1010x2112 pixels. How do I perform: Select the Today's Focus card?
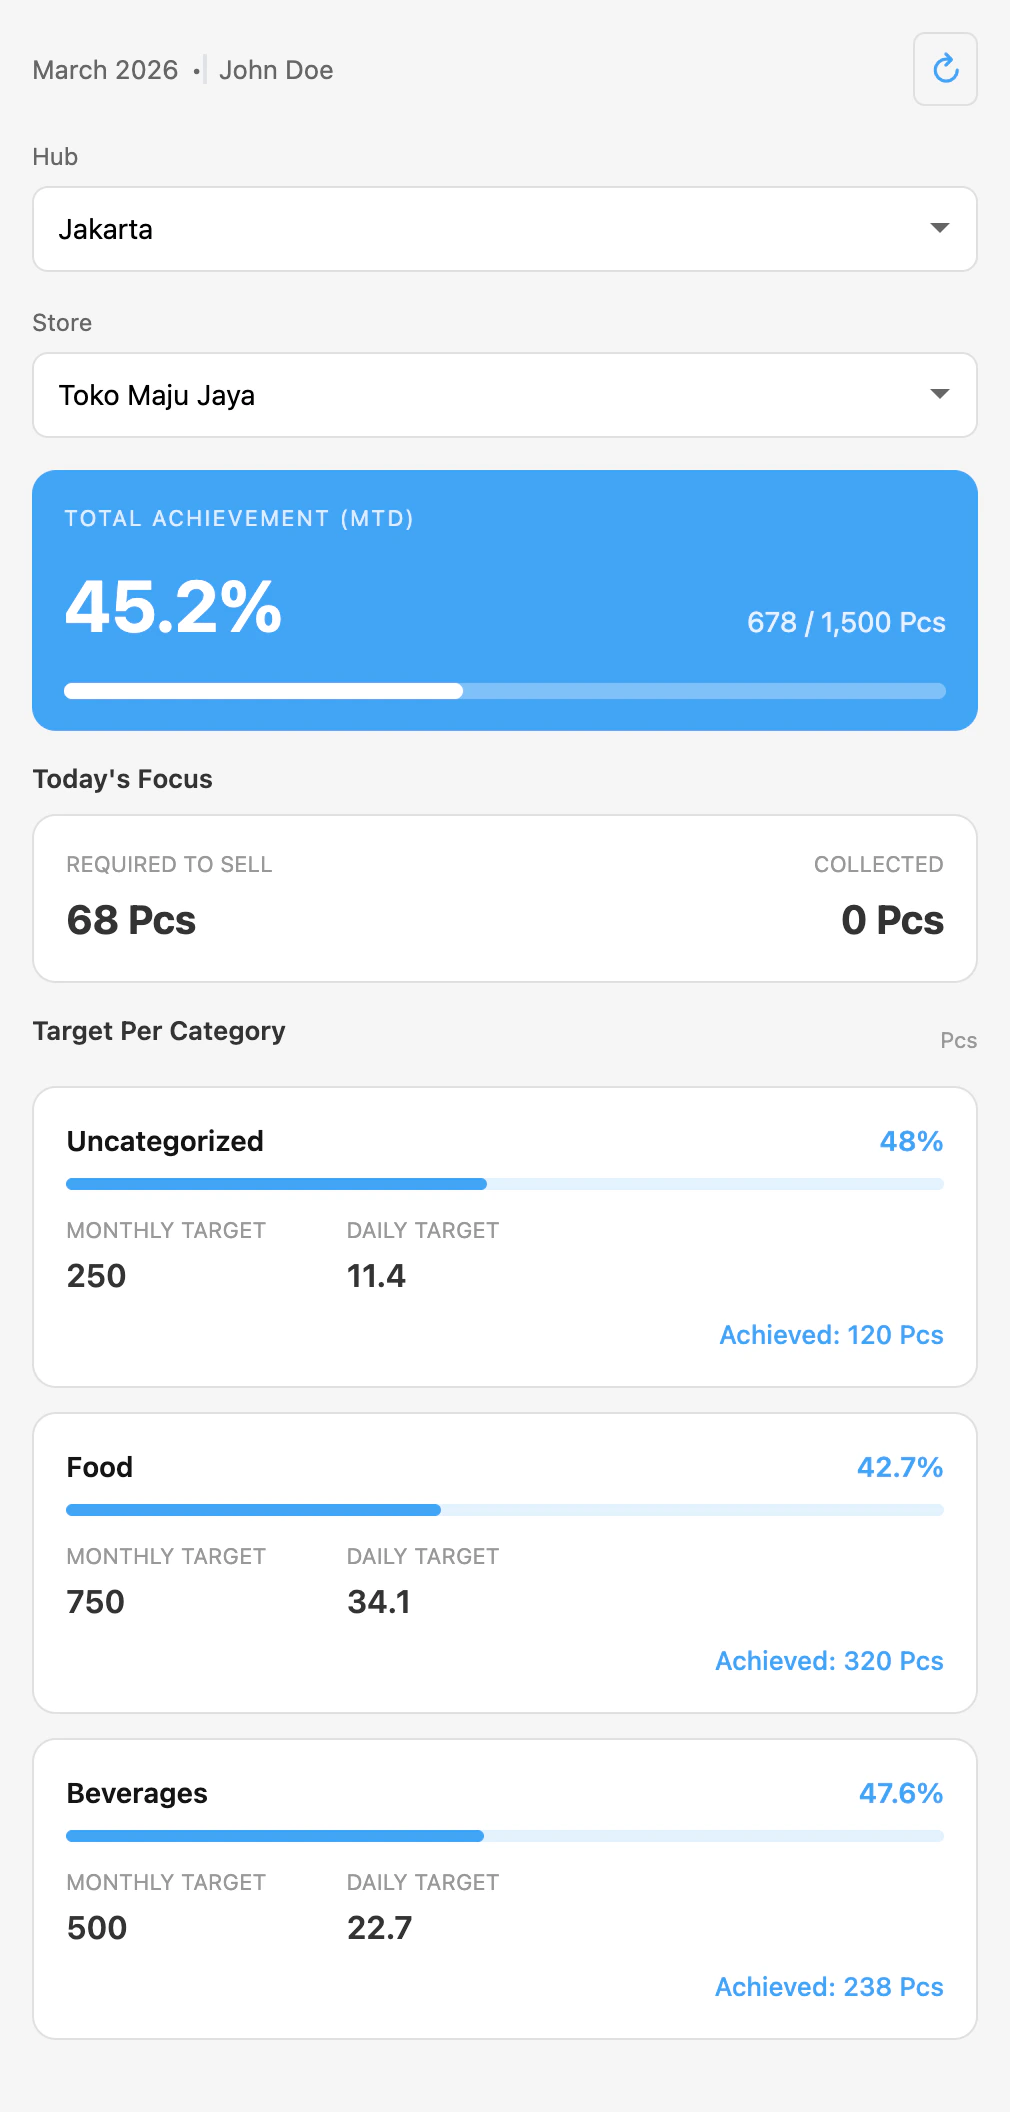pos(505,897)
